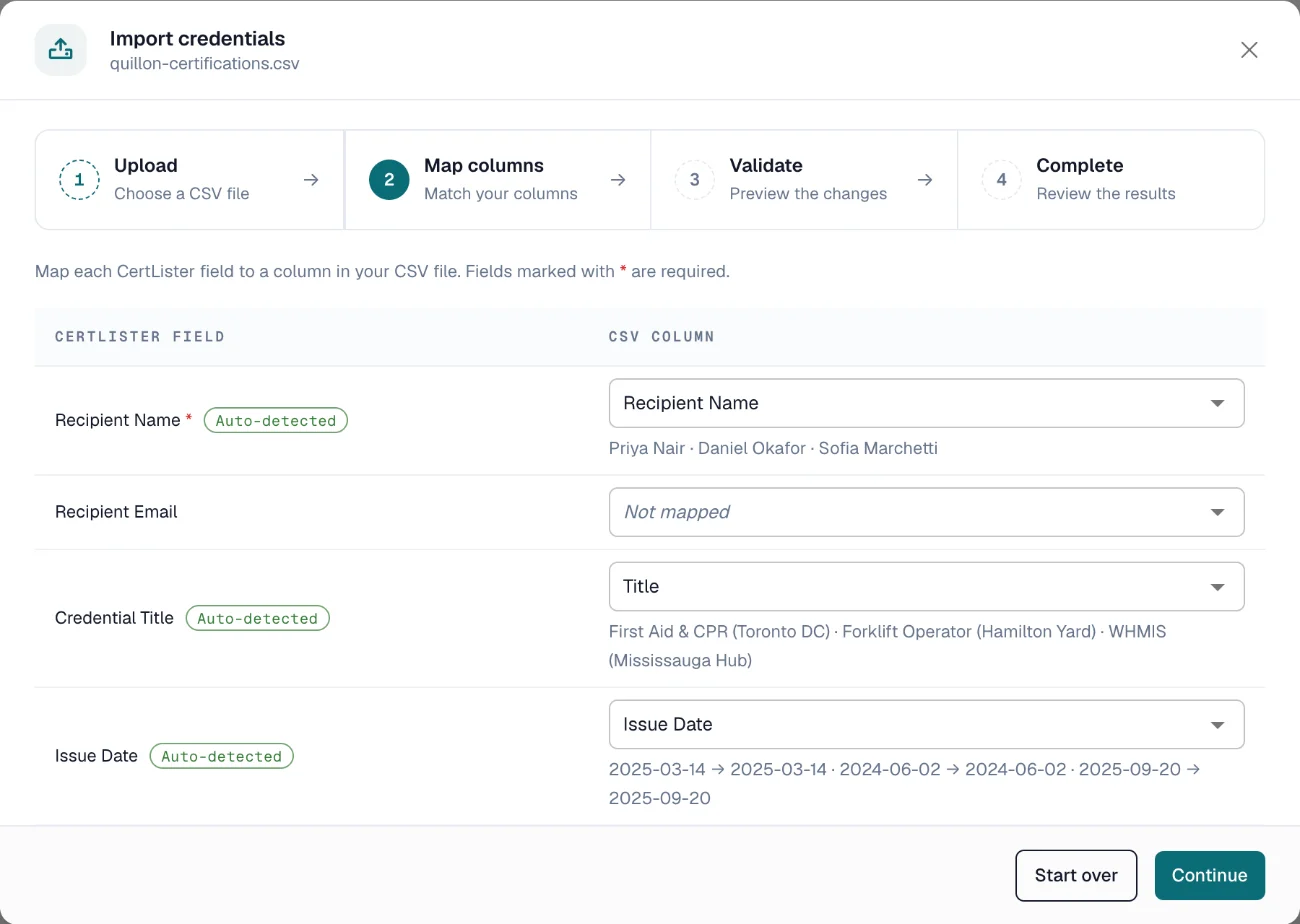The image size is (1300, 924).
Task: Click the Continue button
Action: (x=1209, y=875)
